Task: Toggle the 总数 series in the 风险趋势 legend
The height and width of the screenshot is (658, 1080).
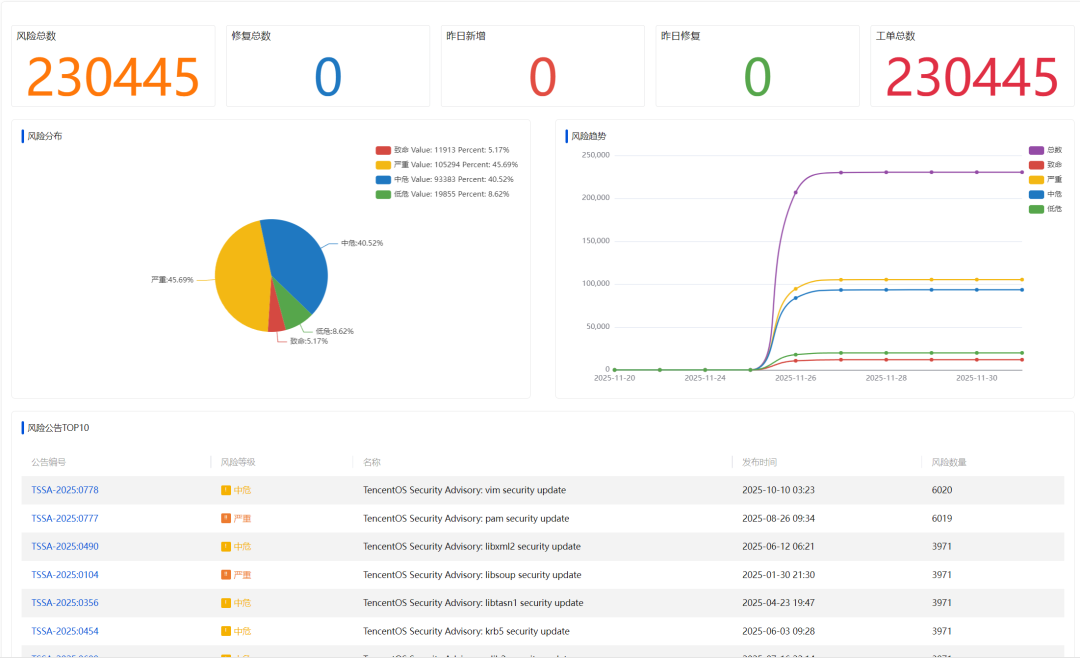Action: (1036, 150)
